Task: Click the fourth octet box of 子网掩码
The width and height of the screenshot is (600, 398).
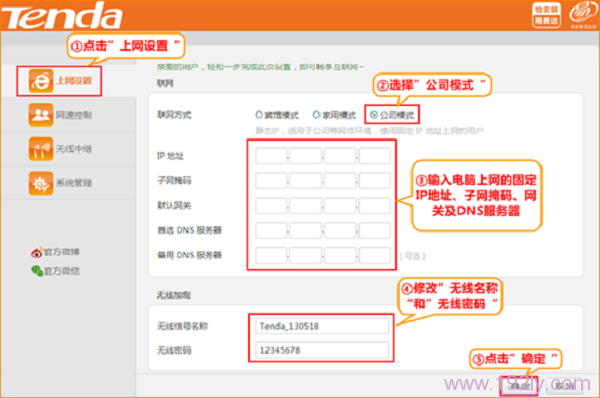Action: click(375, 180)
